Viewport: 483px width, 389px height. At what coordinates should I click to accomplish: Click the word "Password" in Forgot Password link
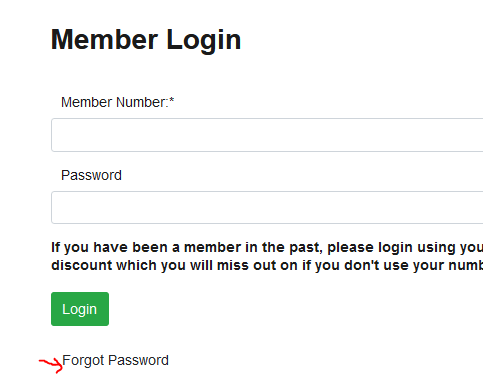[x=138, y=360]
